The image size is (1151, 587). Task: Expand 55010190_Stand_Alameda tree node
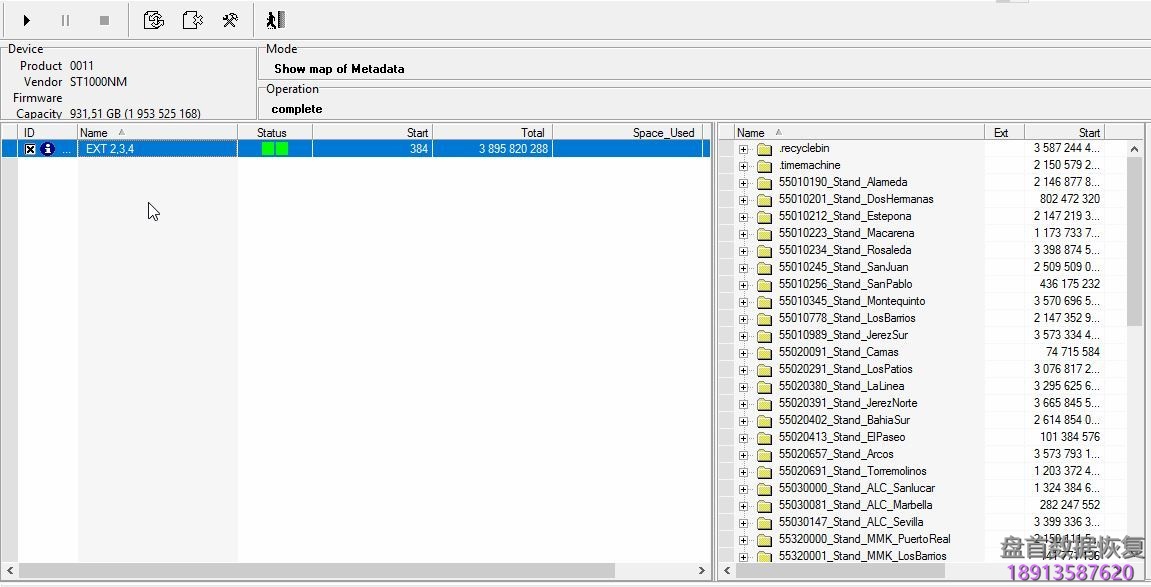coord(744,182)
